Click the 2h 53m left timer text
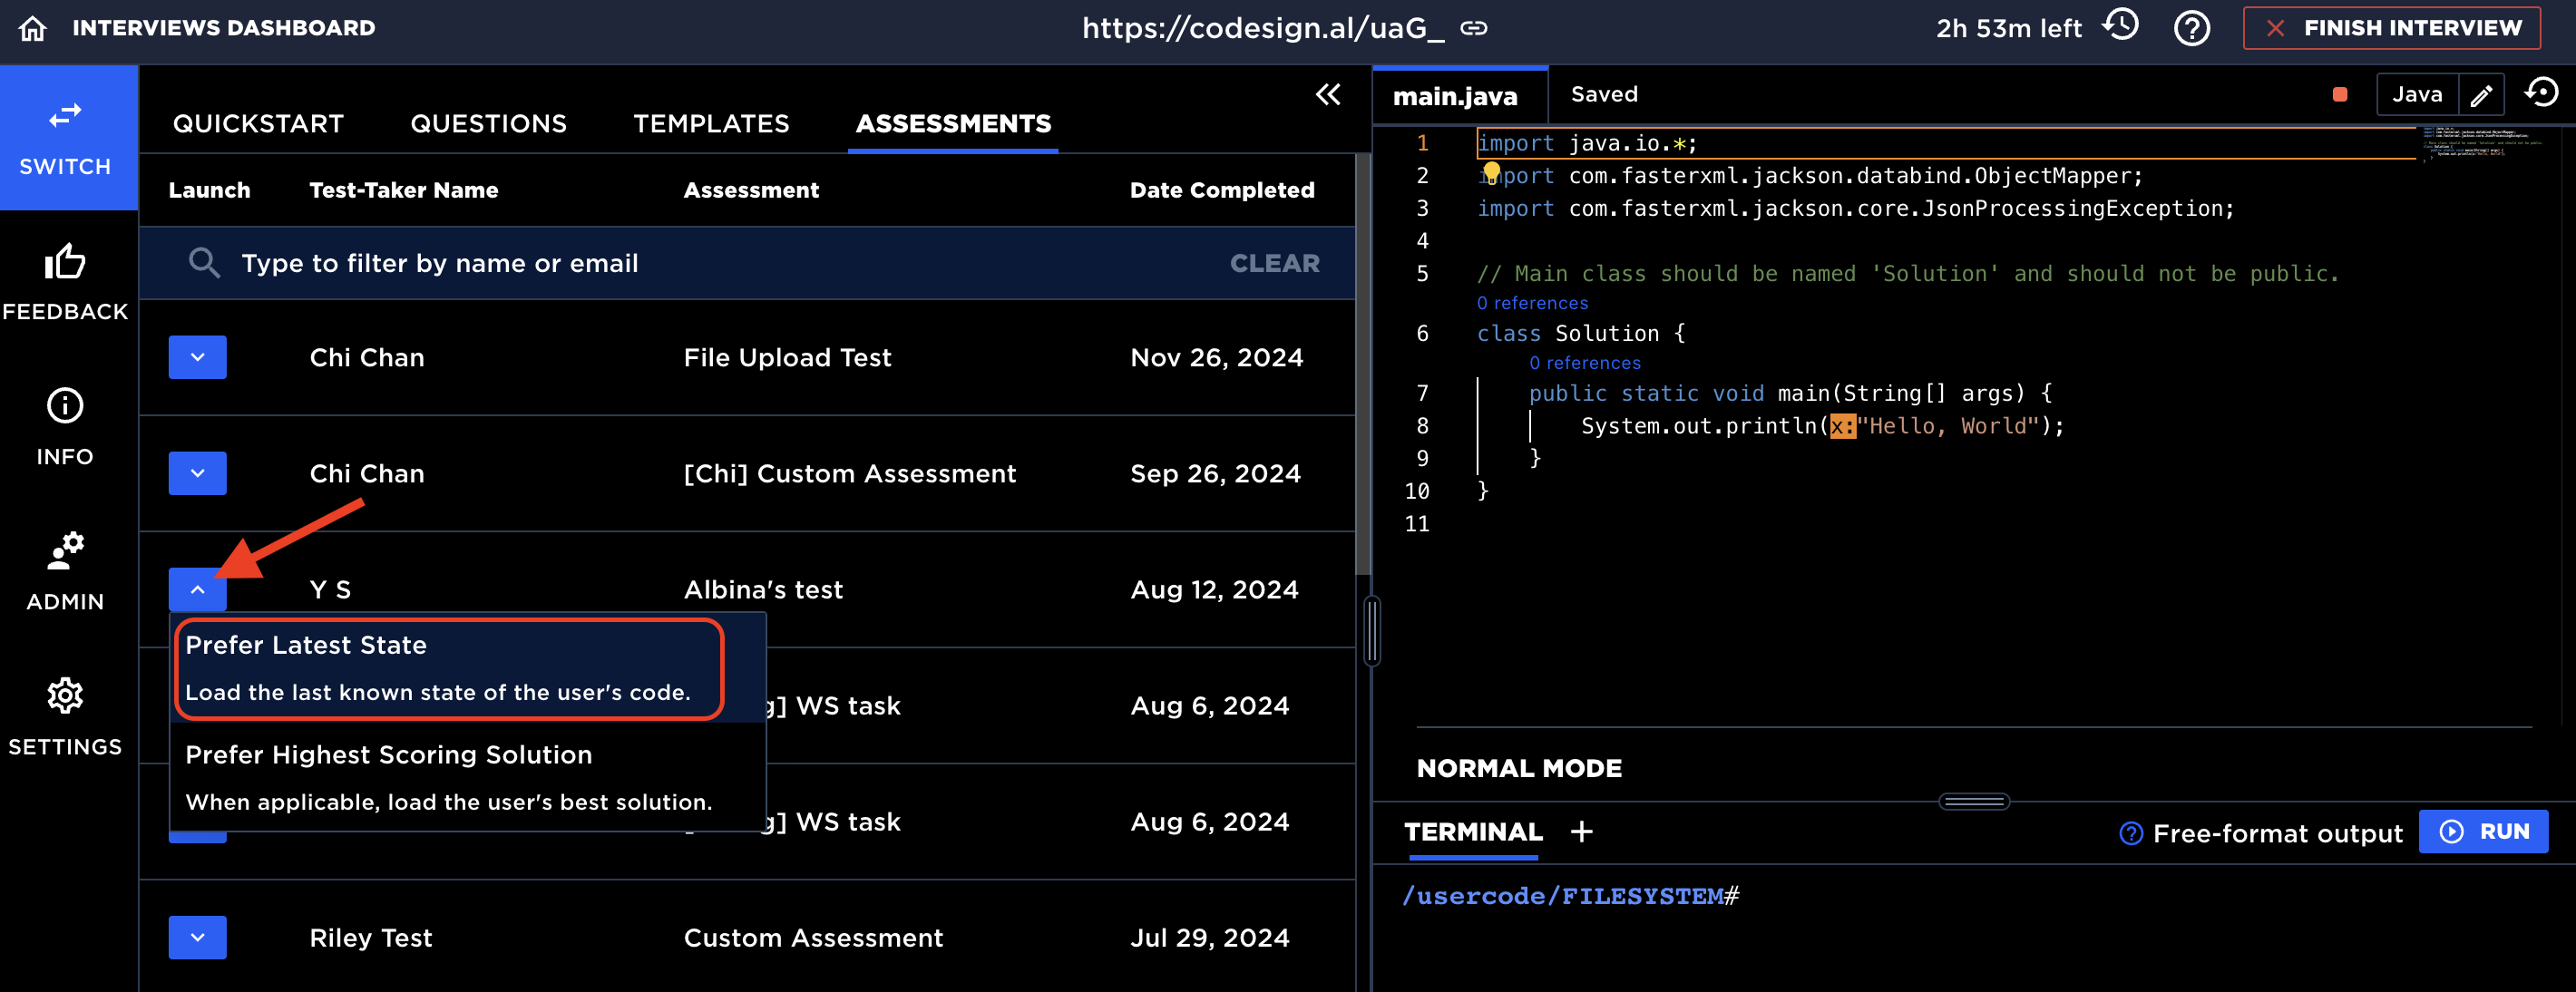This screenshot has width=2576, height=992. pos(2008,28)
